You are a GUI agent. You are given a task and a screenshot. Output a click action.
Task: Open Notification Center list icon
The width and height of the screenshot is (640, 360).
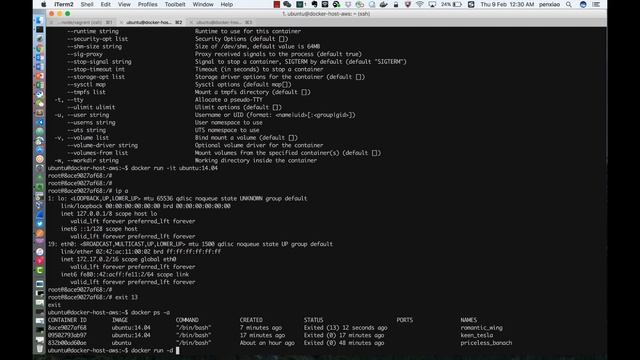coord(596,4)
